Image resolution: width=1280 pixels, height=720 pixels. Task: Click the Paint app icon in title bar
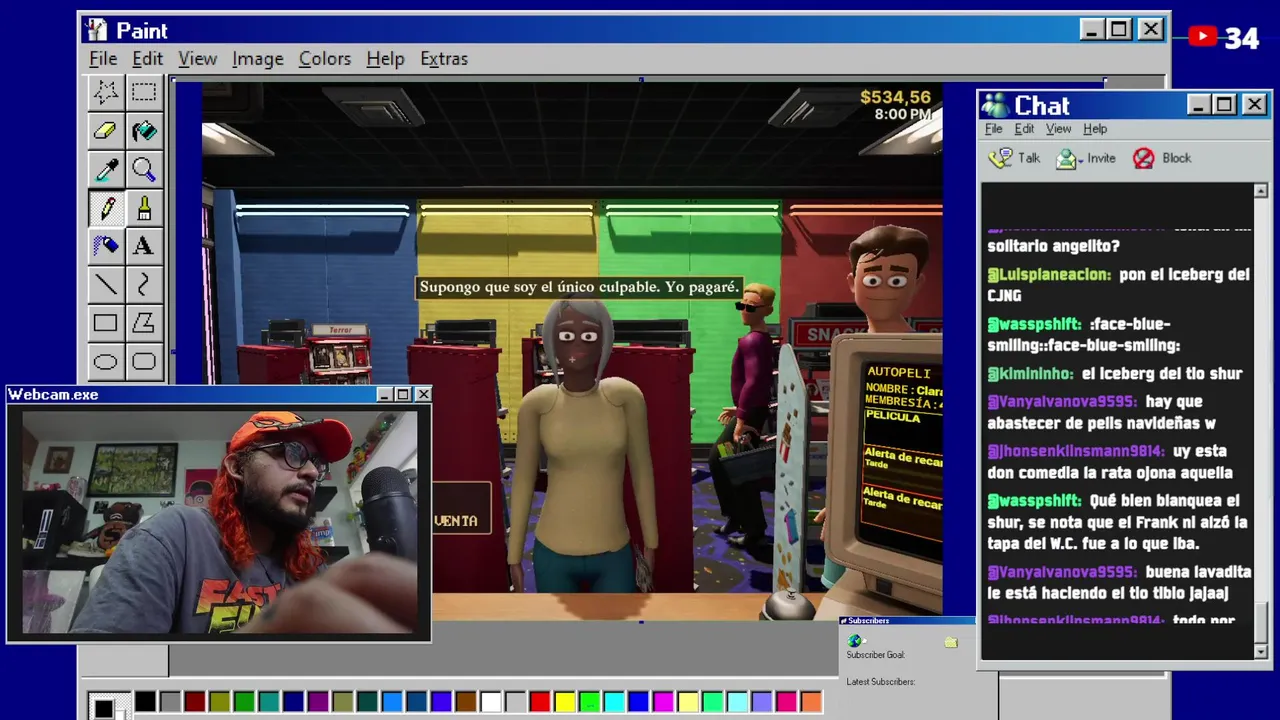(96, 30)
